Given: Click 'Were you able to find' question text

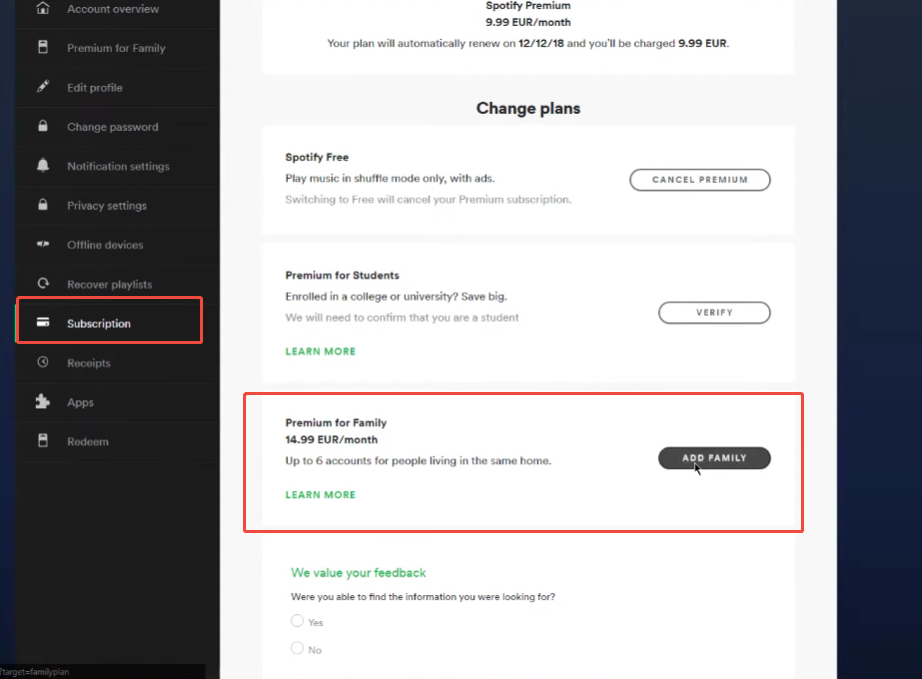Looking at the screenshot, I should coord(423,597).
